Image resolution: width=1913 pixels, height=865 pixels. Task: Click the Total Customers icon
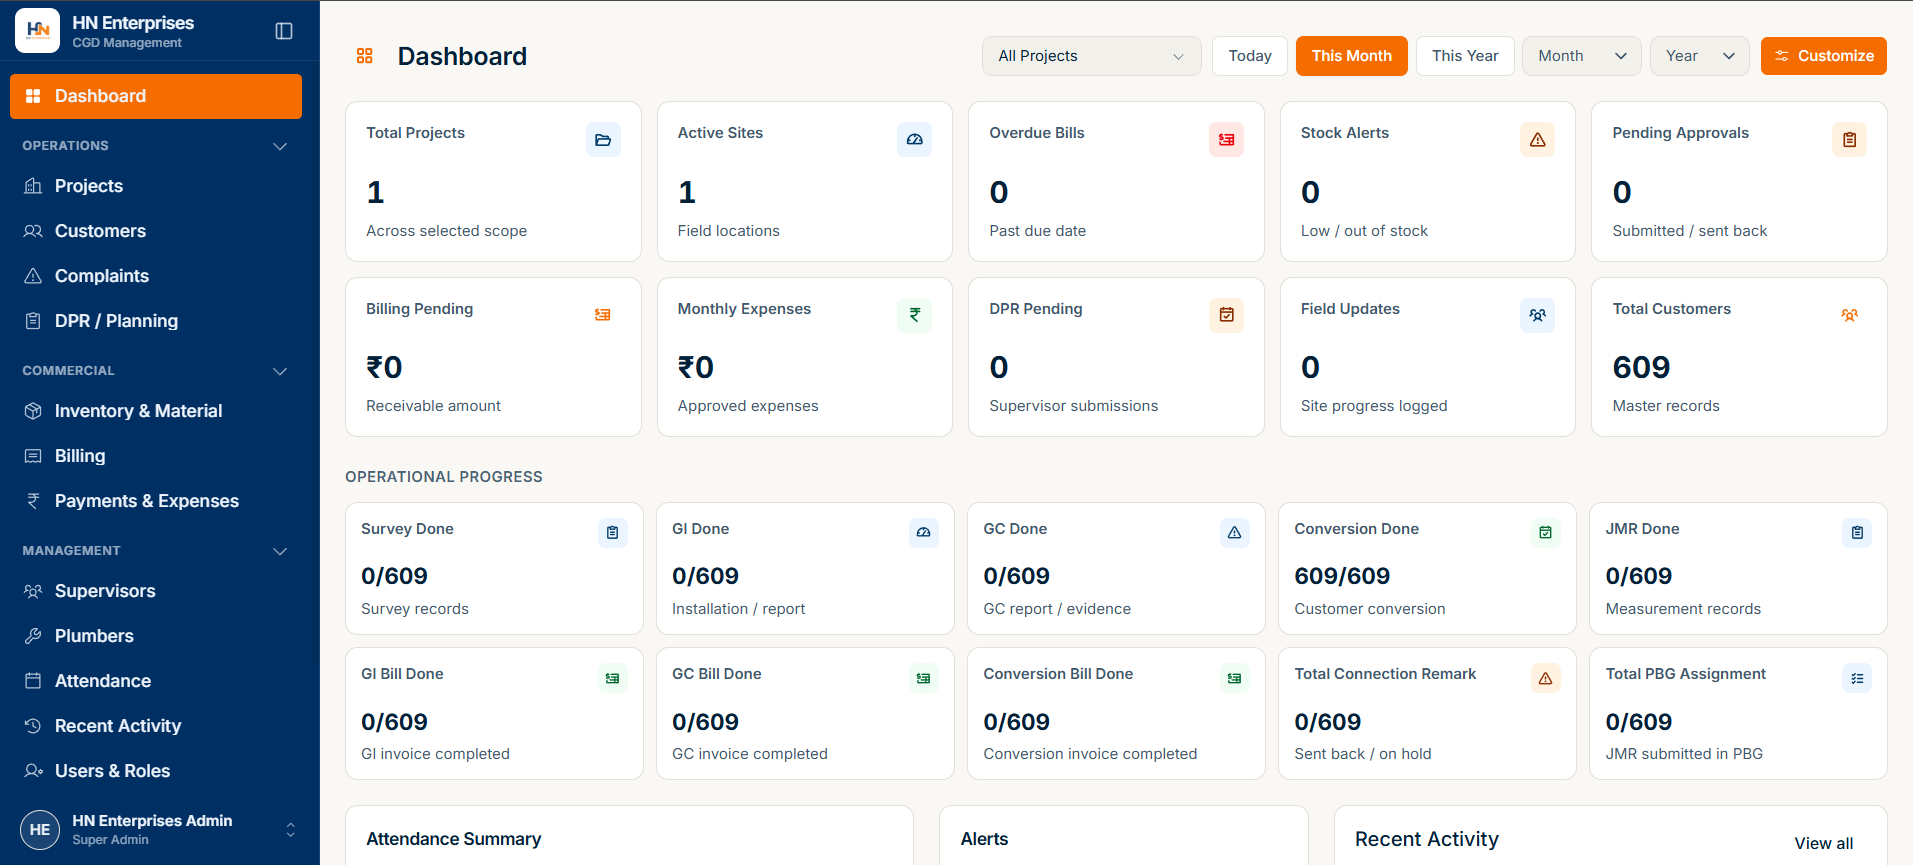click(1849, 315)
